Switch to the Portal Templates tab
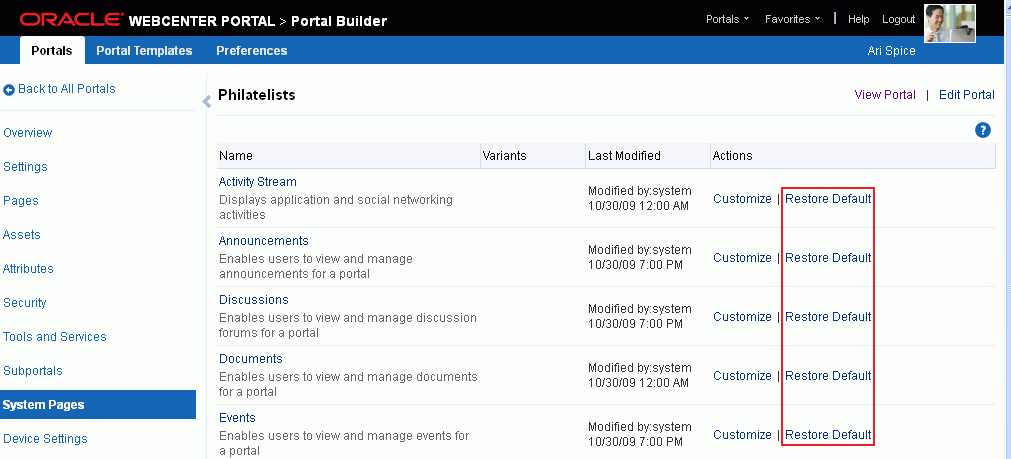The height and width of the screenshot is (459, 1011). [x=144, y=50]
